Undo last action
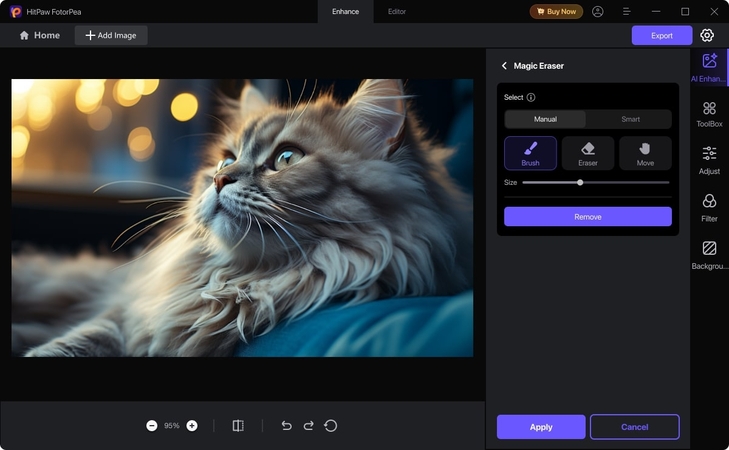Screen dimensions: 729x450 coord(286,425)
